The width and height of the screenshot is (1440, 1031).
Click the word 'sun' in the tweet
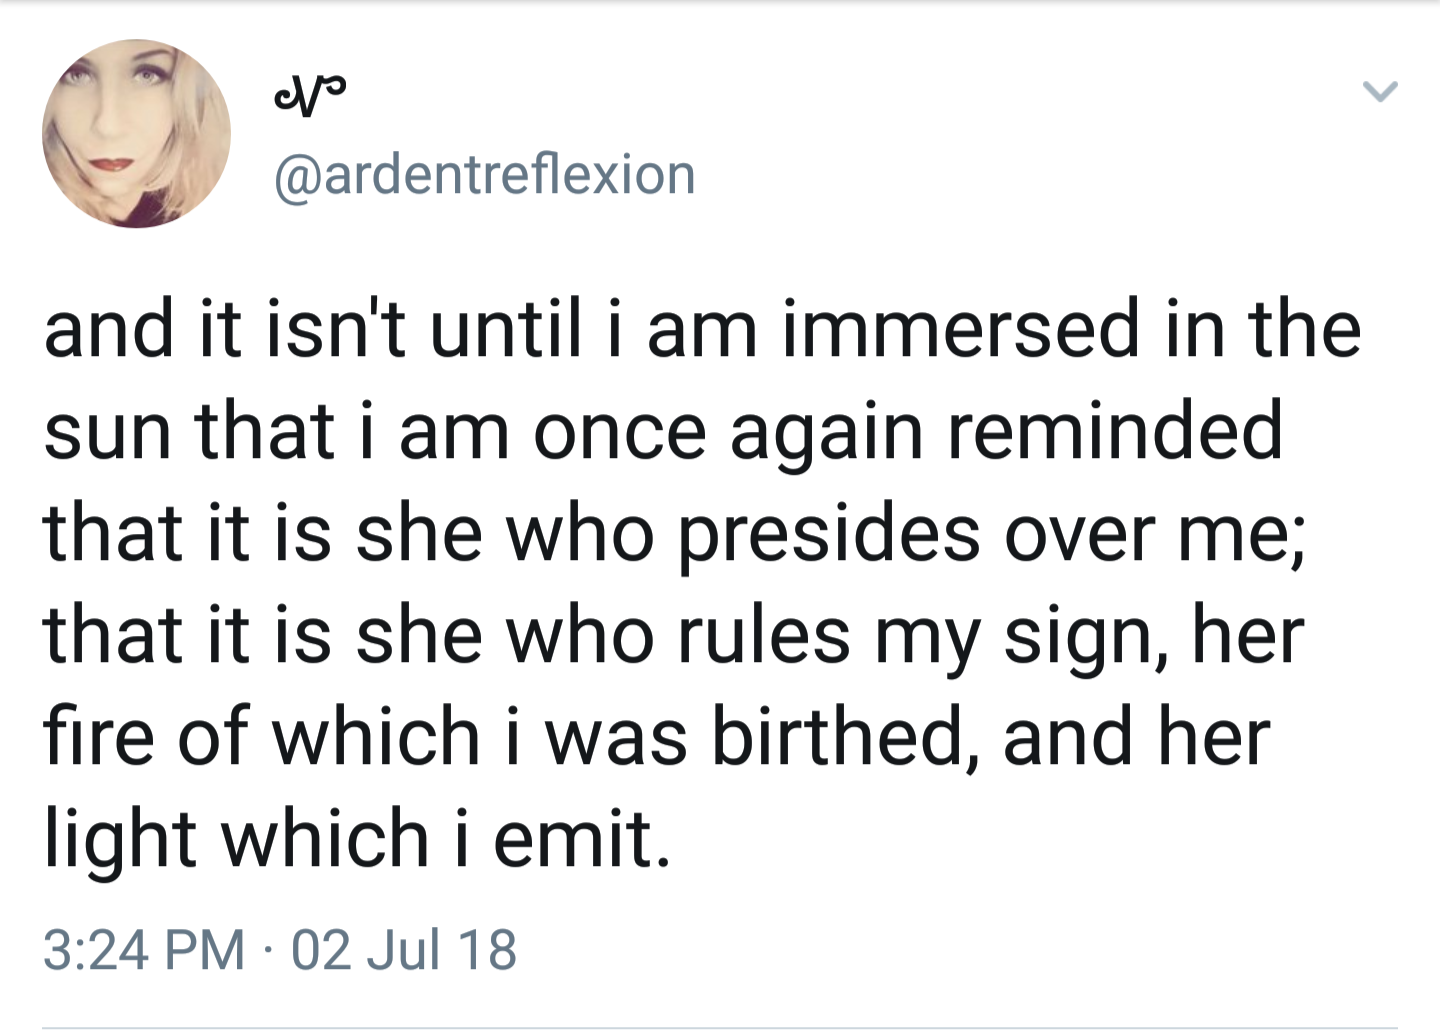click(x=107, y=432)
